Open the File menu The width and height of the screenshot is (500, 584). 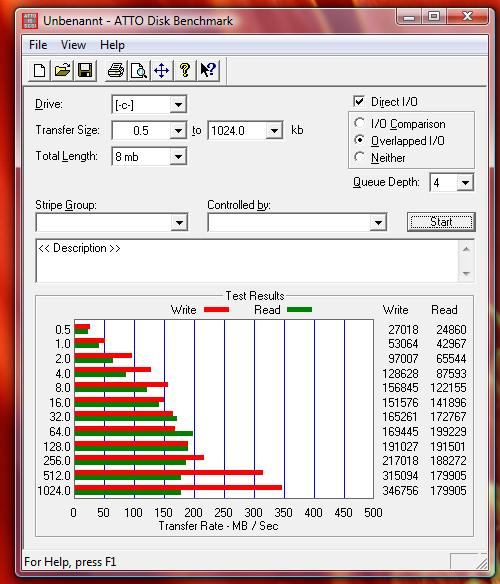pyautogui.click(x=38, y=45)
